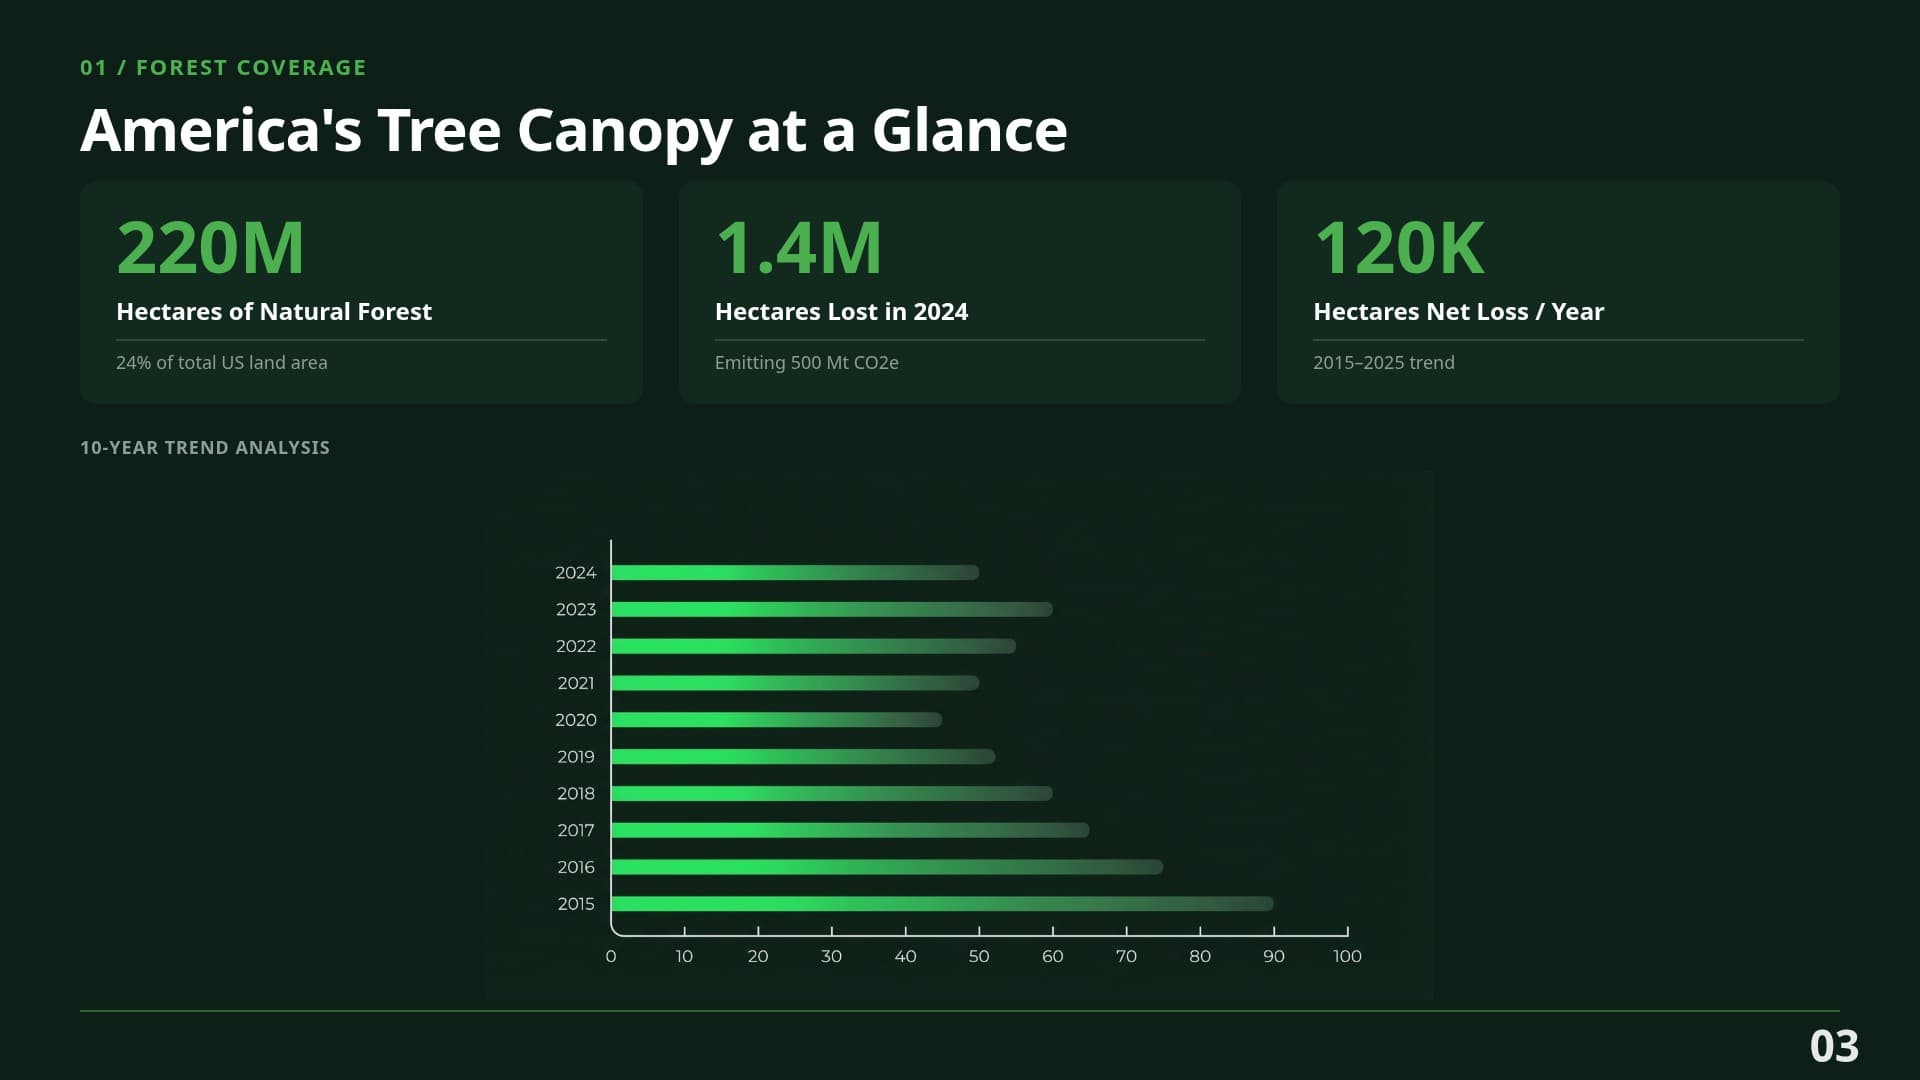Click the Emitting 500 Mt CO2e subtext
Viewport: 1920px width, 1080px height.
(x=806, y=362)
